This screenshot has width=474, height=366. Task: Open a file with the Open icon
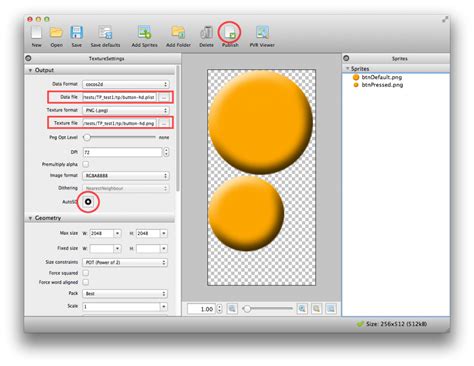click(x=56, y=32)
